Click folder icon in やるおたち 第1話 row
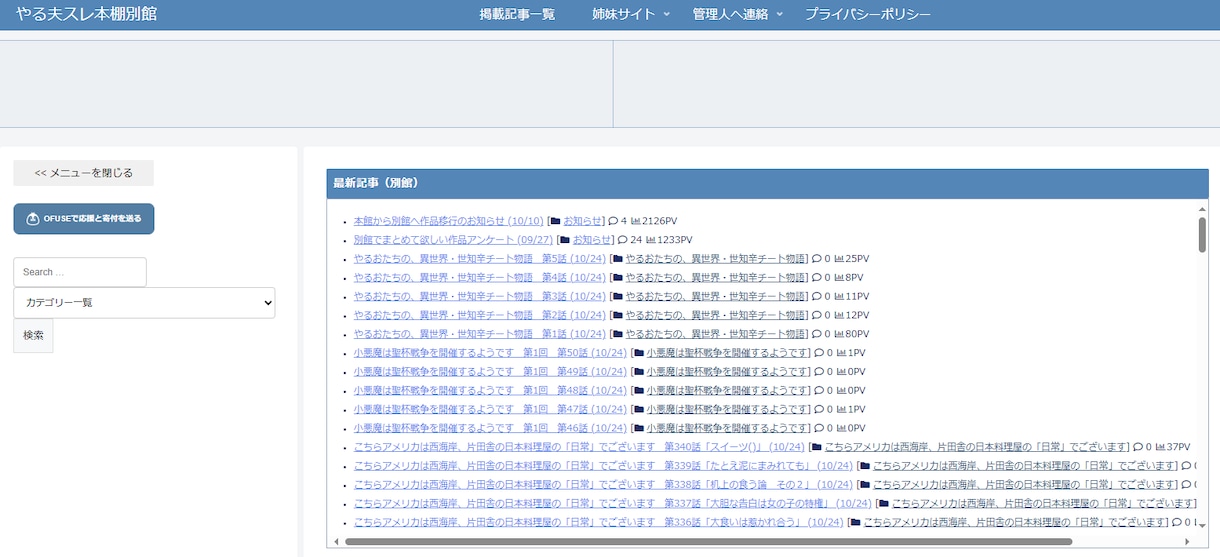Image resolution: width=1220 pixels, height=557 pixels. [618, 334]
